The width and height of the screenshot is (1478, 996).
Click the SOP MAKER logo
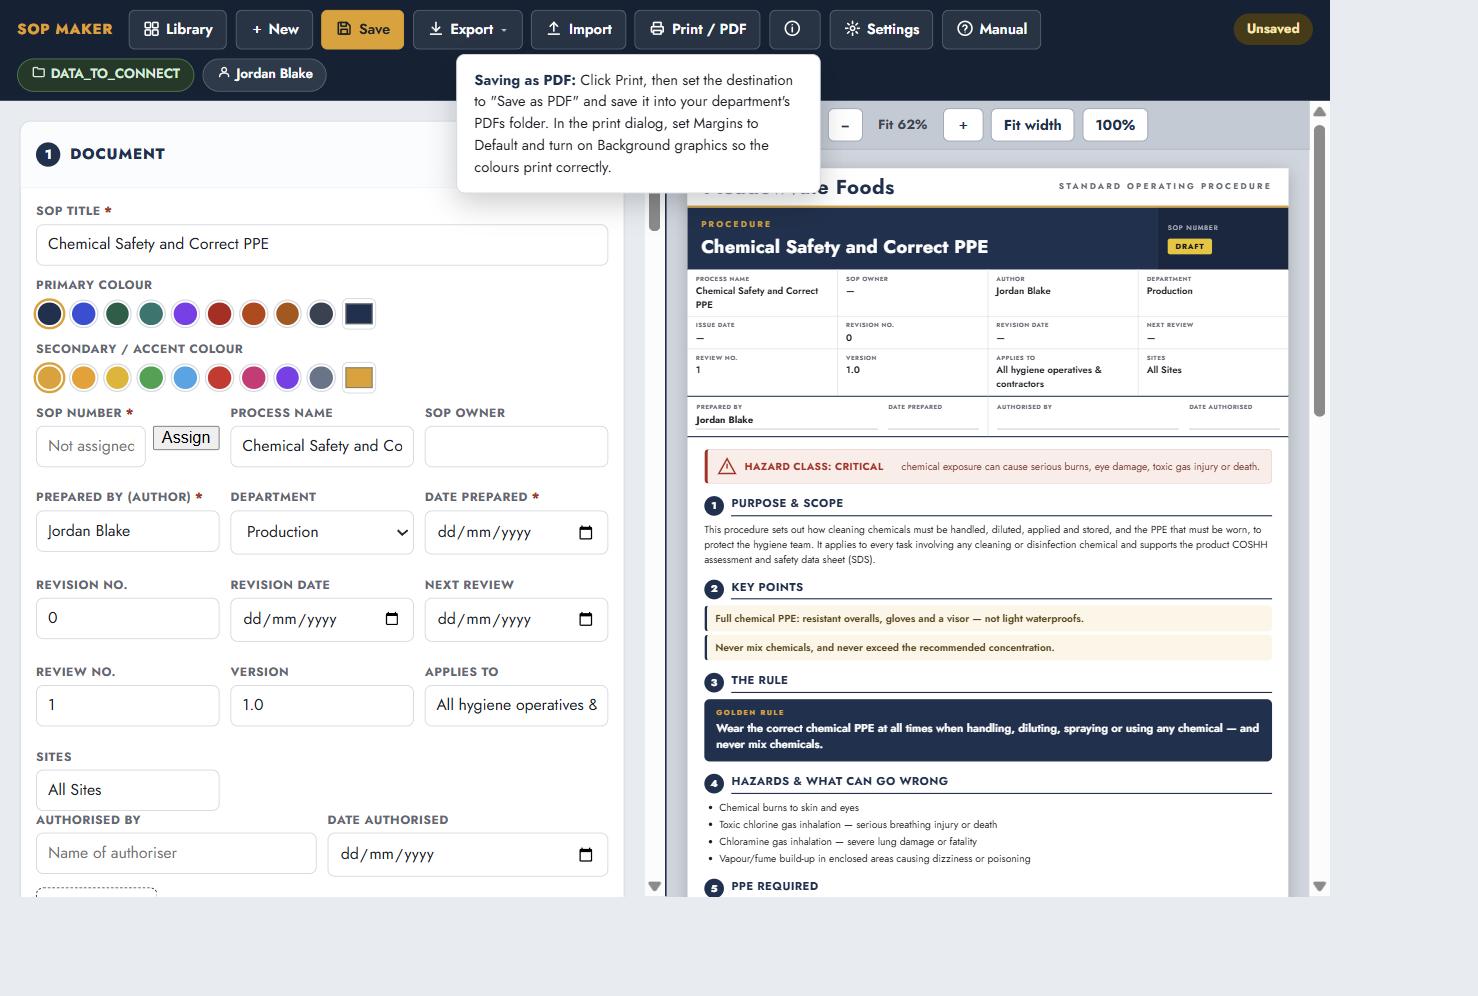(65, 29)
